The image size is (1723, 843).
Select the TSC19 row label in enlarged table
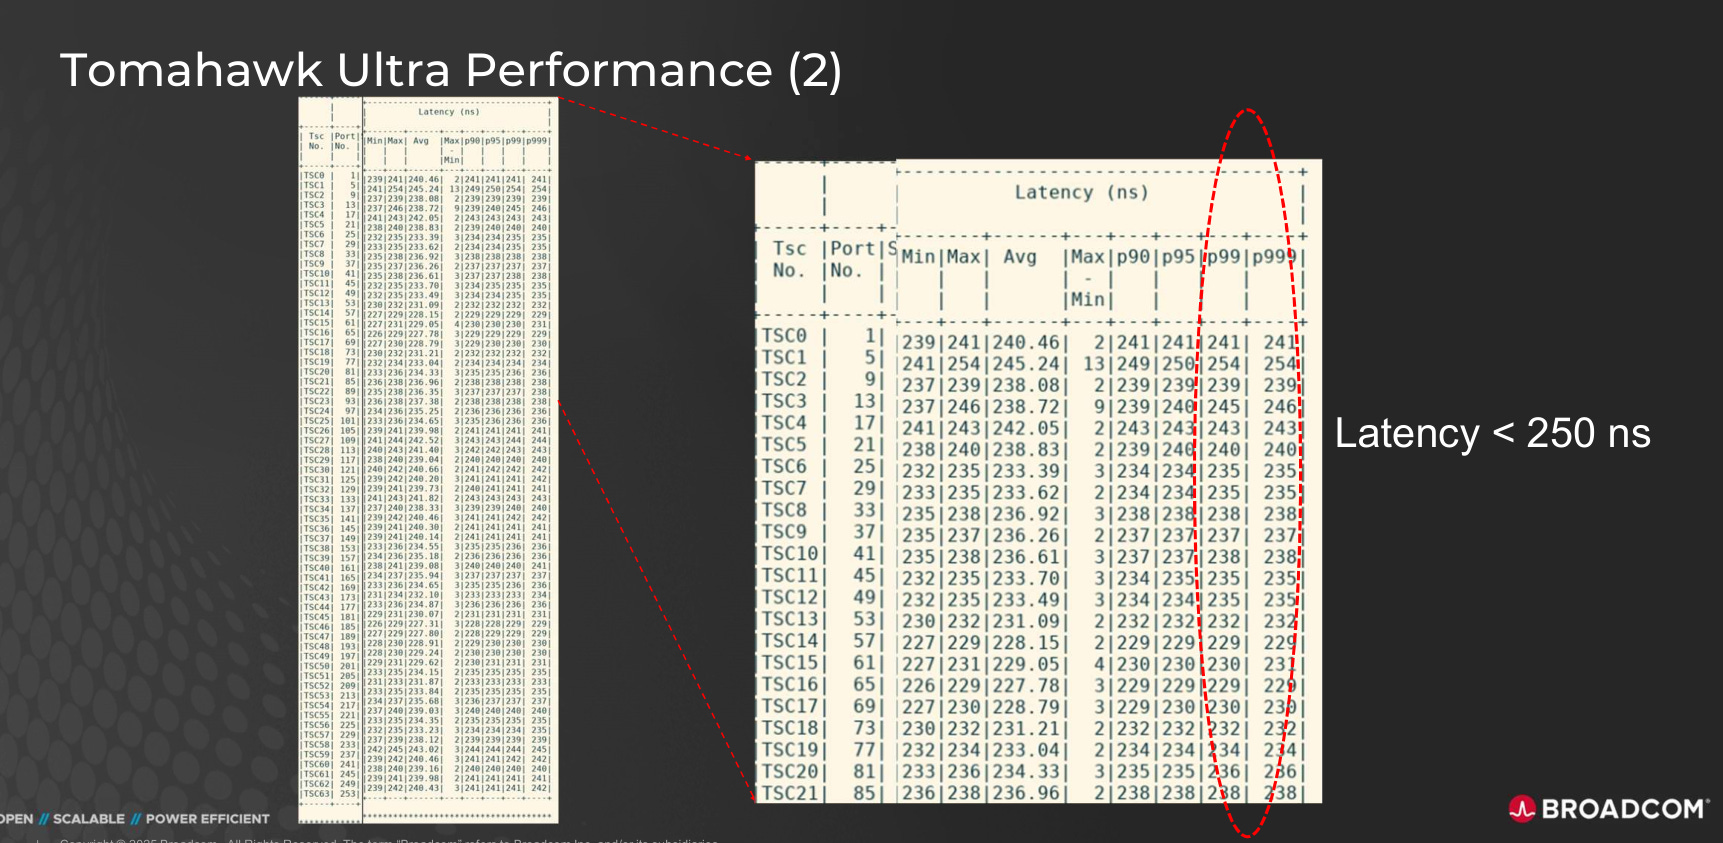click(x=790, y=750)
